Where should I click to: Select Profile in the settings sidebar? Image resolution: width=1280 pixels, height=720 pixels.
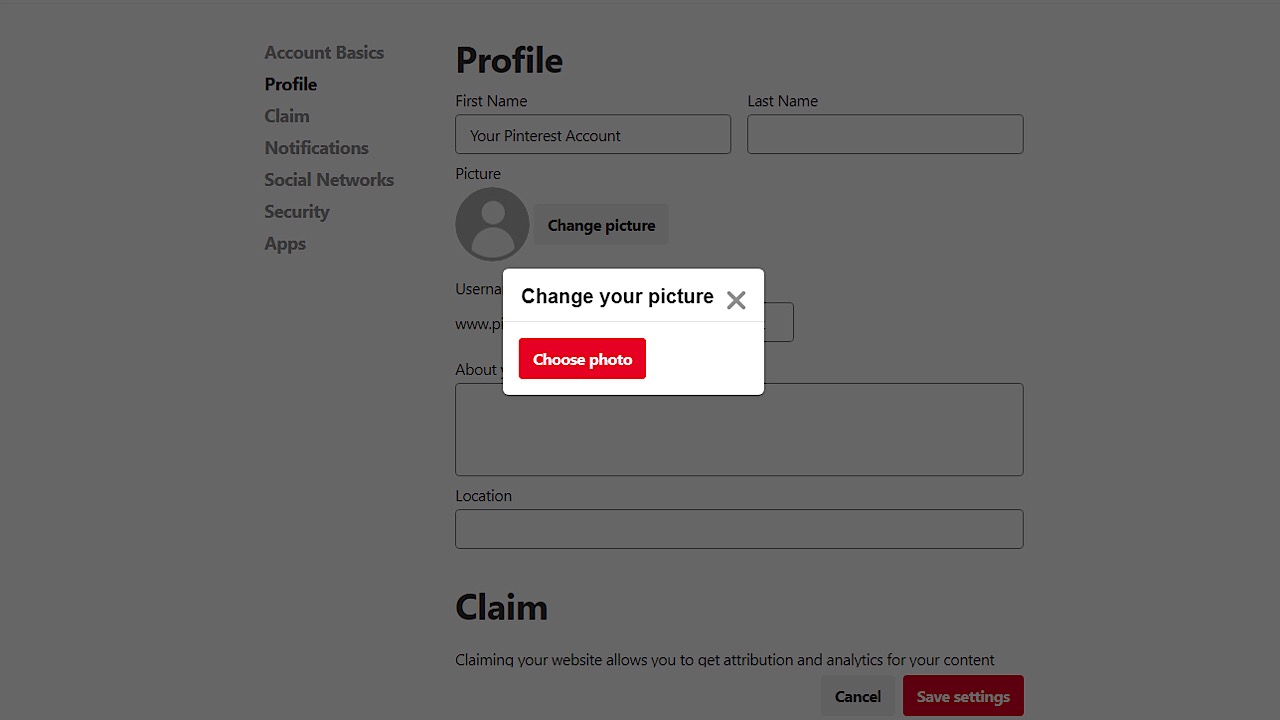click(290, 84)
